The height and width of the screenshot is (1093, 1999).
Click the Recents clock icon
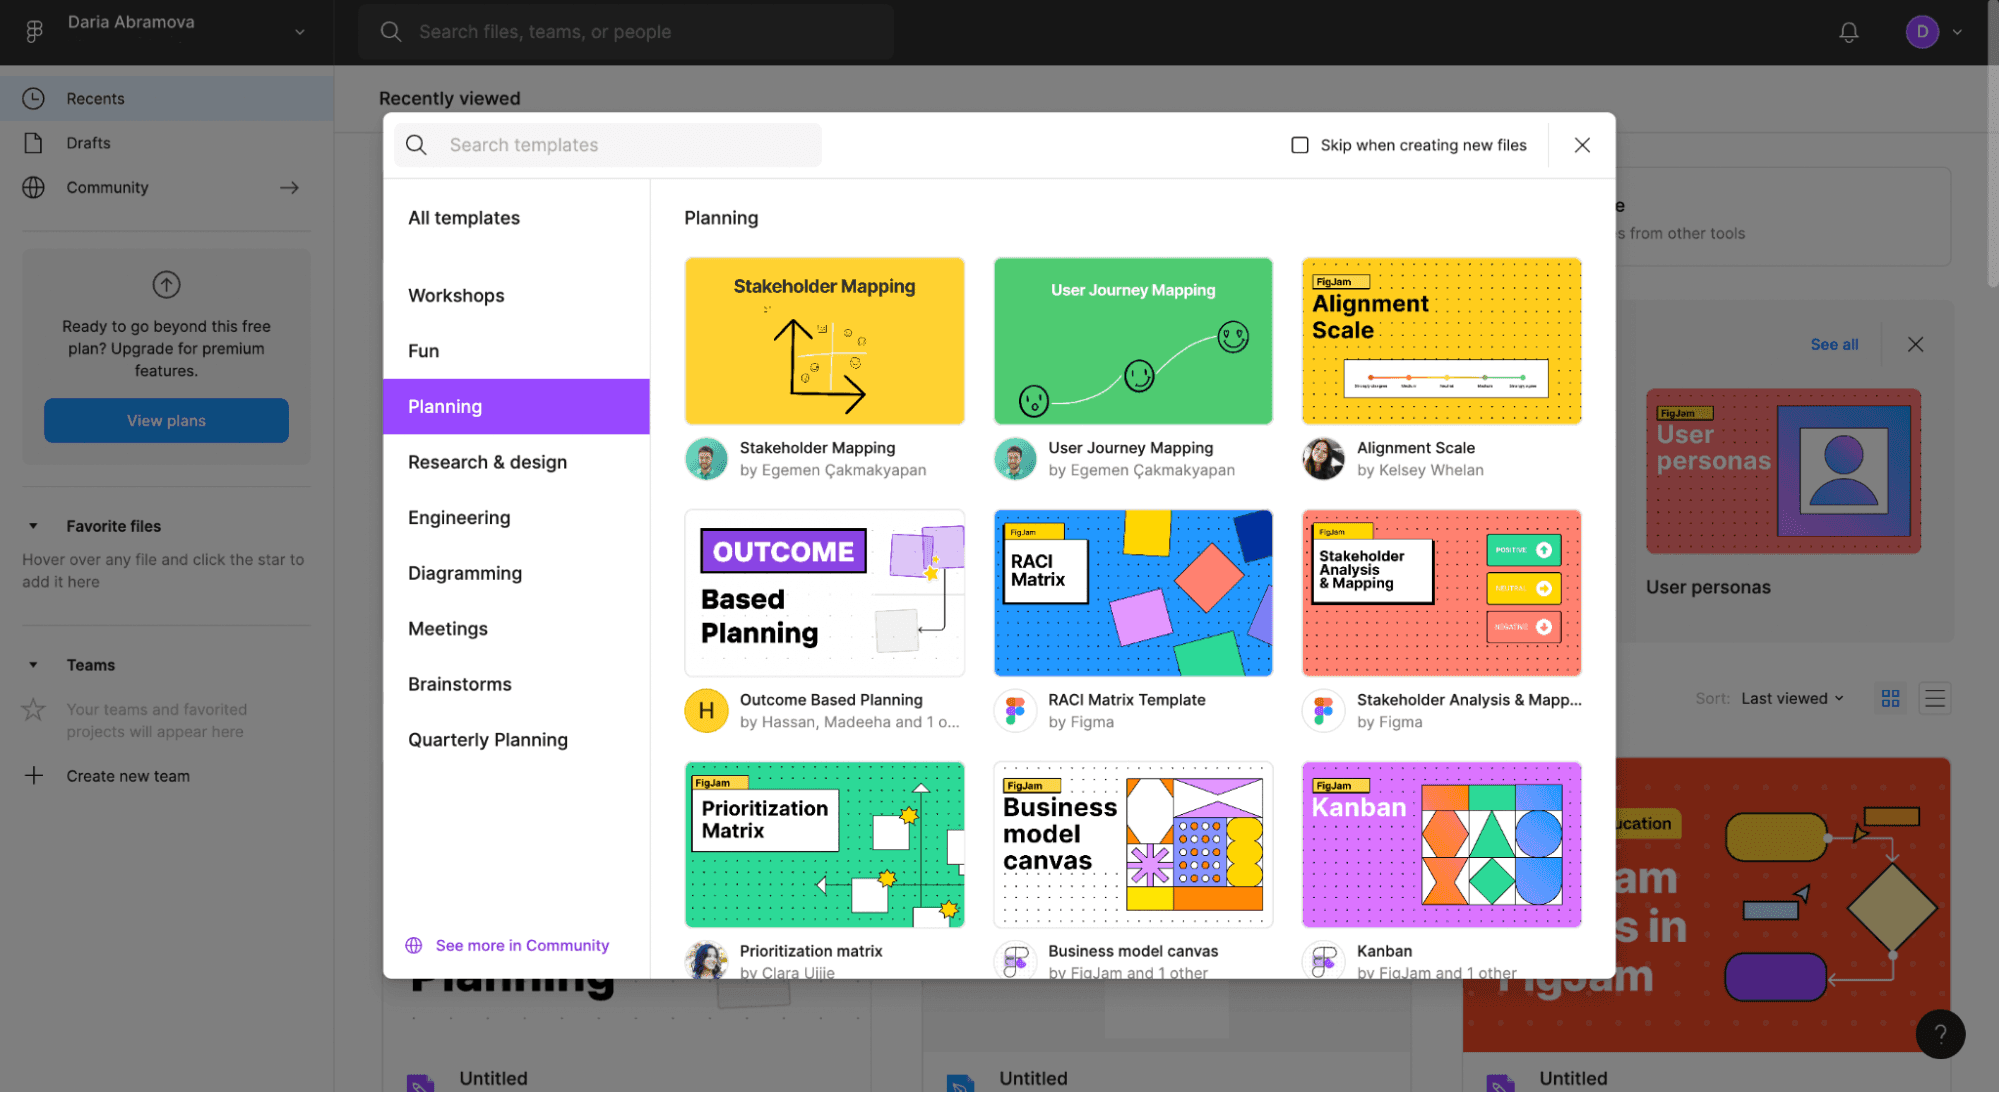pos(34,98)
